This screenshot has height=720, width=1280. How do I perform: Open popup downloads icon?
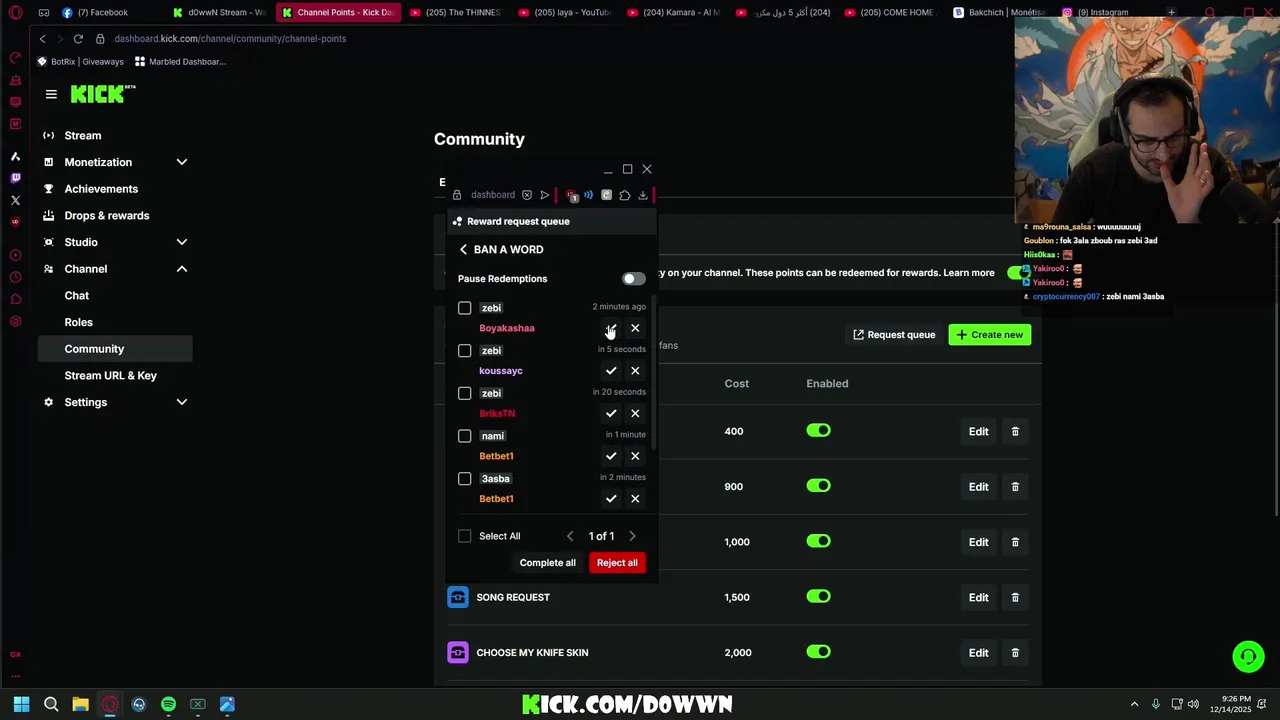click(x=643, y=195)
